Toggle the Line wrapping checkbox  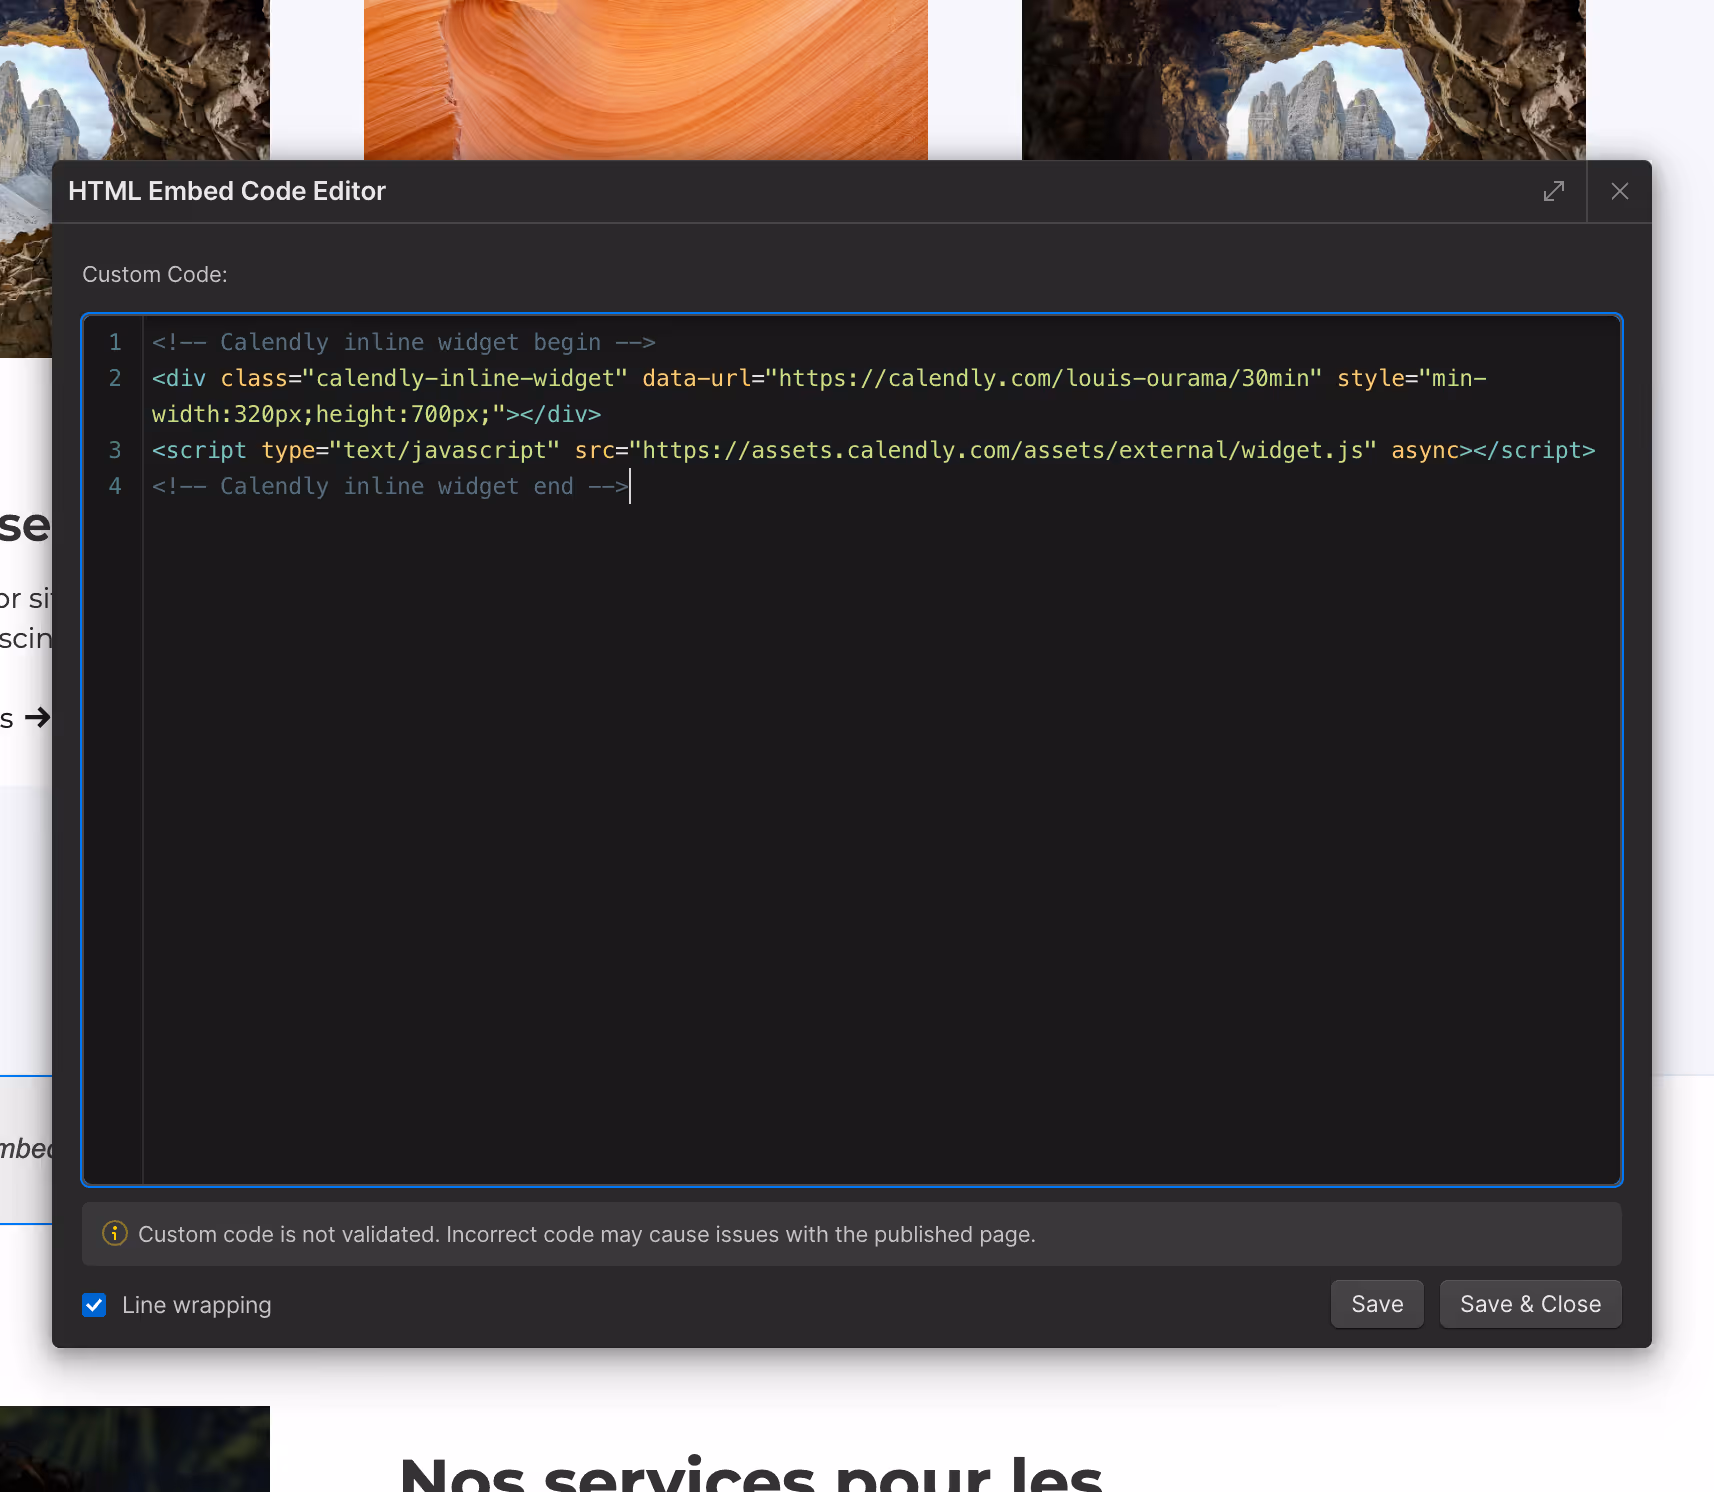tap(94, 1305)
